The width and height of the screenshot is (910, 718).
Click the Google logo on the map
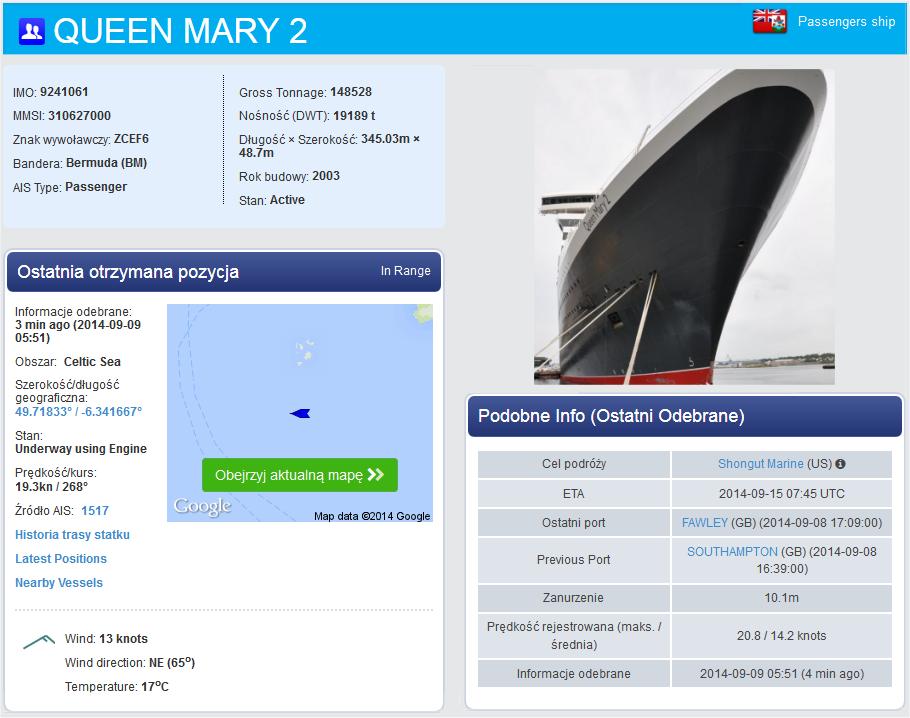(x=202, y=506)
